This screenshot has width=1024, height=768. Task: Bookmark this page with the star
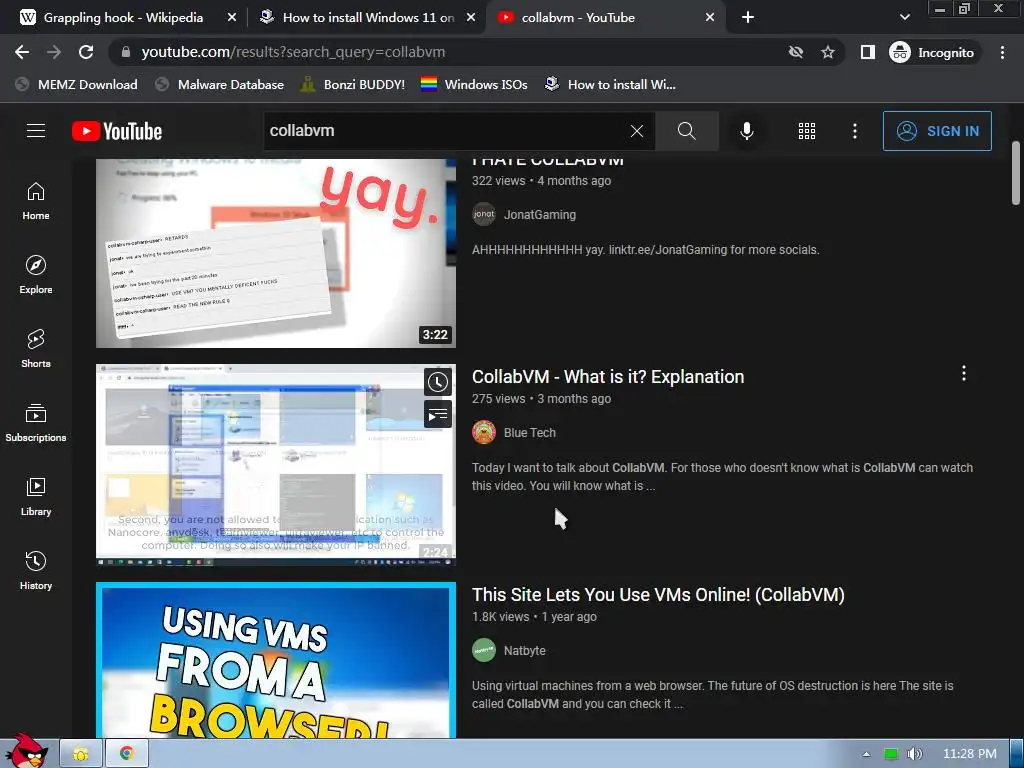click(x=828, y=52)
